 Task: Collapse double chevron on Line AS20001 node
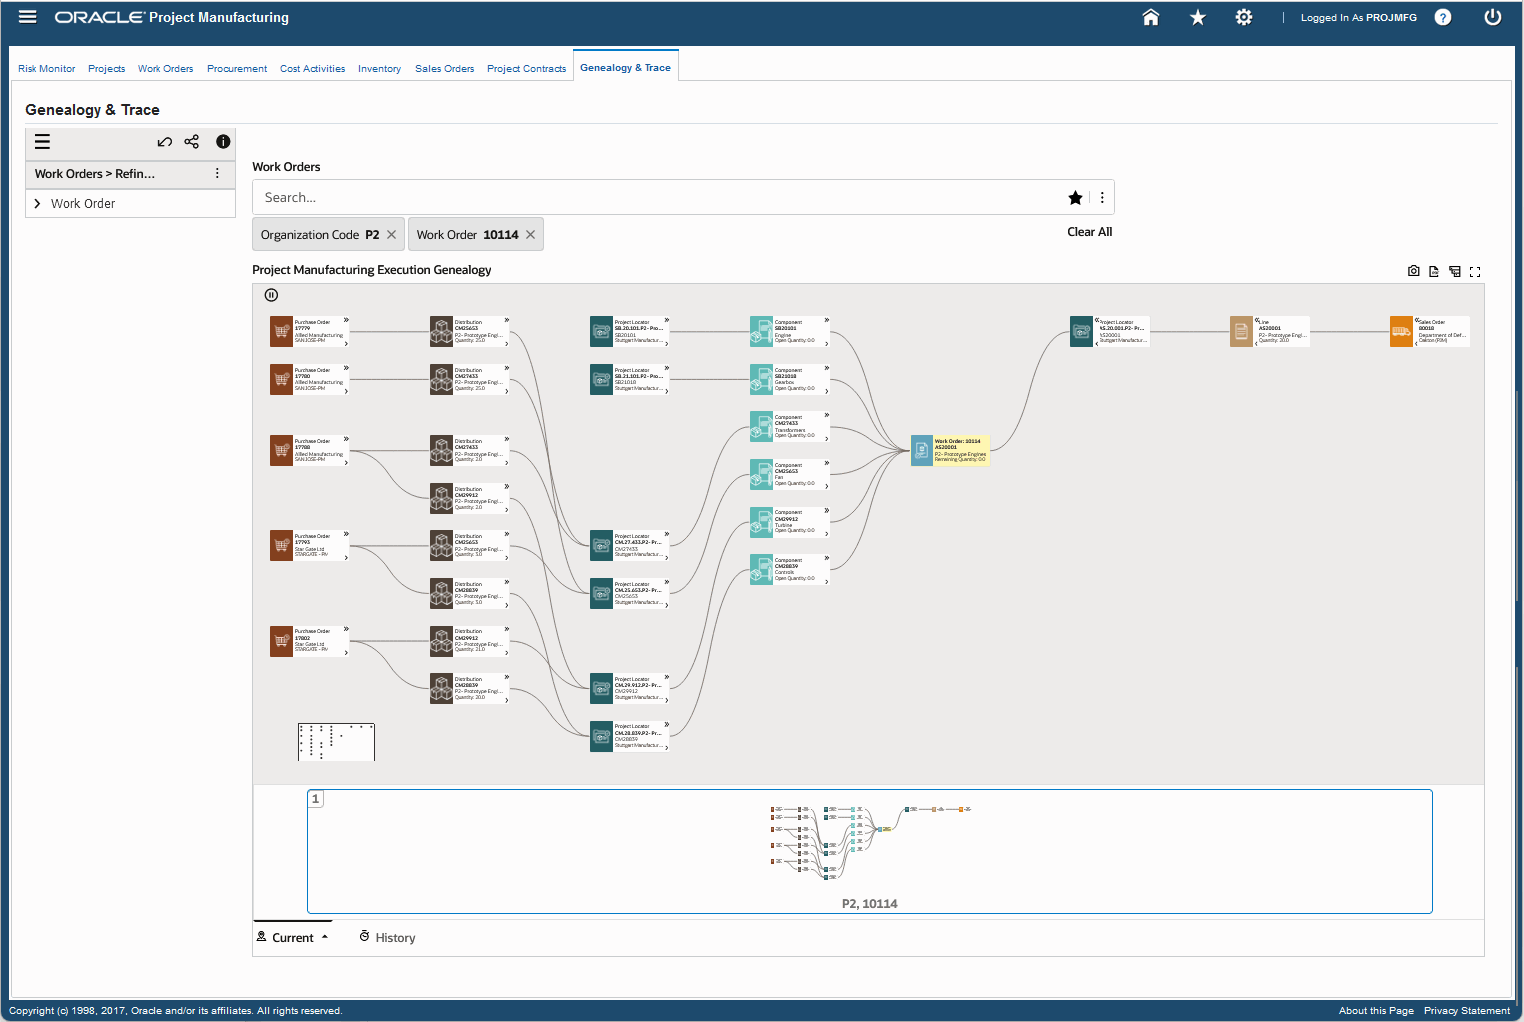click(x=1257, y=320)
